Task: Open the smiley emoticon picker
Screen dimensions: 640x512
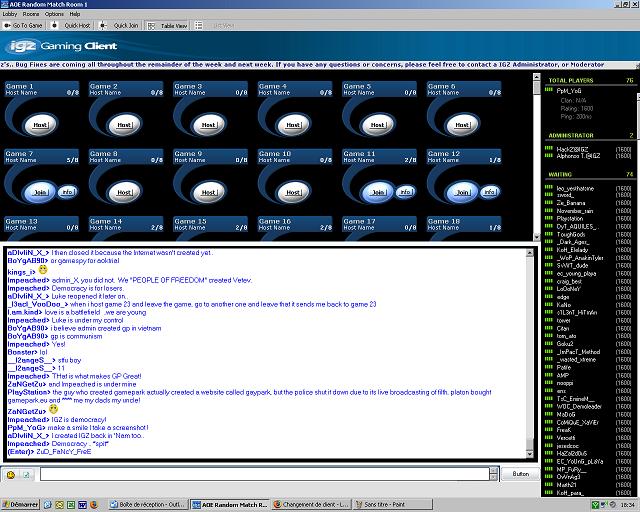Action: tap(11, 474)
